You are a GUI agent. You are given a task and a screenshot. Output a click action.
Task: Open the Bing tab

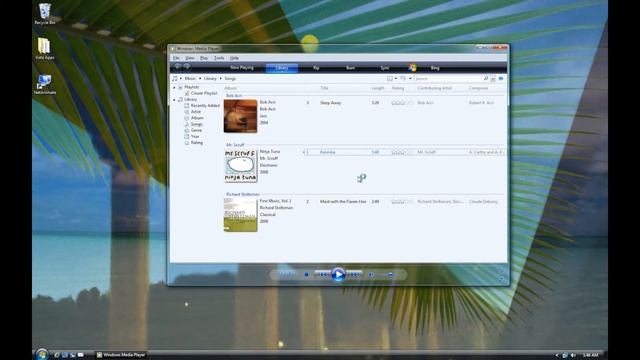[435, 68]
